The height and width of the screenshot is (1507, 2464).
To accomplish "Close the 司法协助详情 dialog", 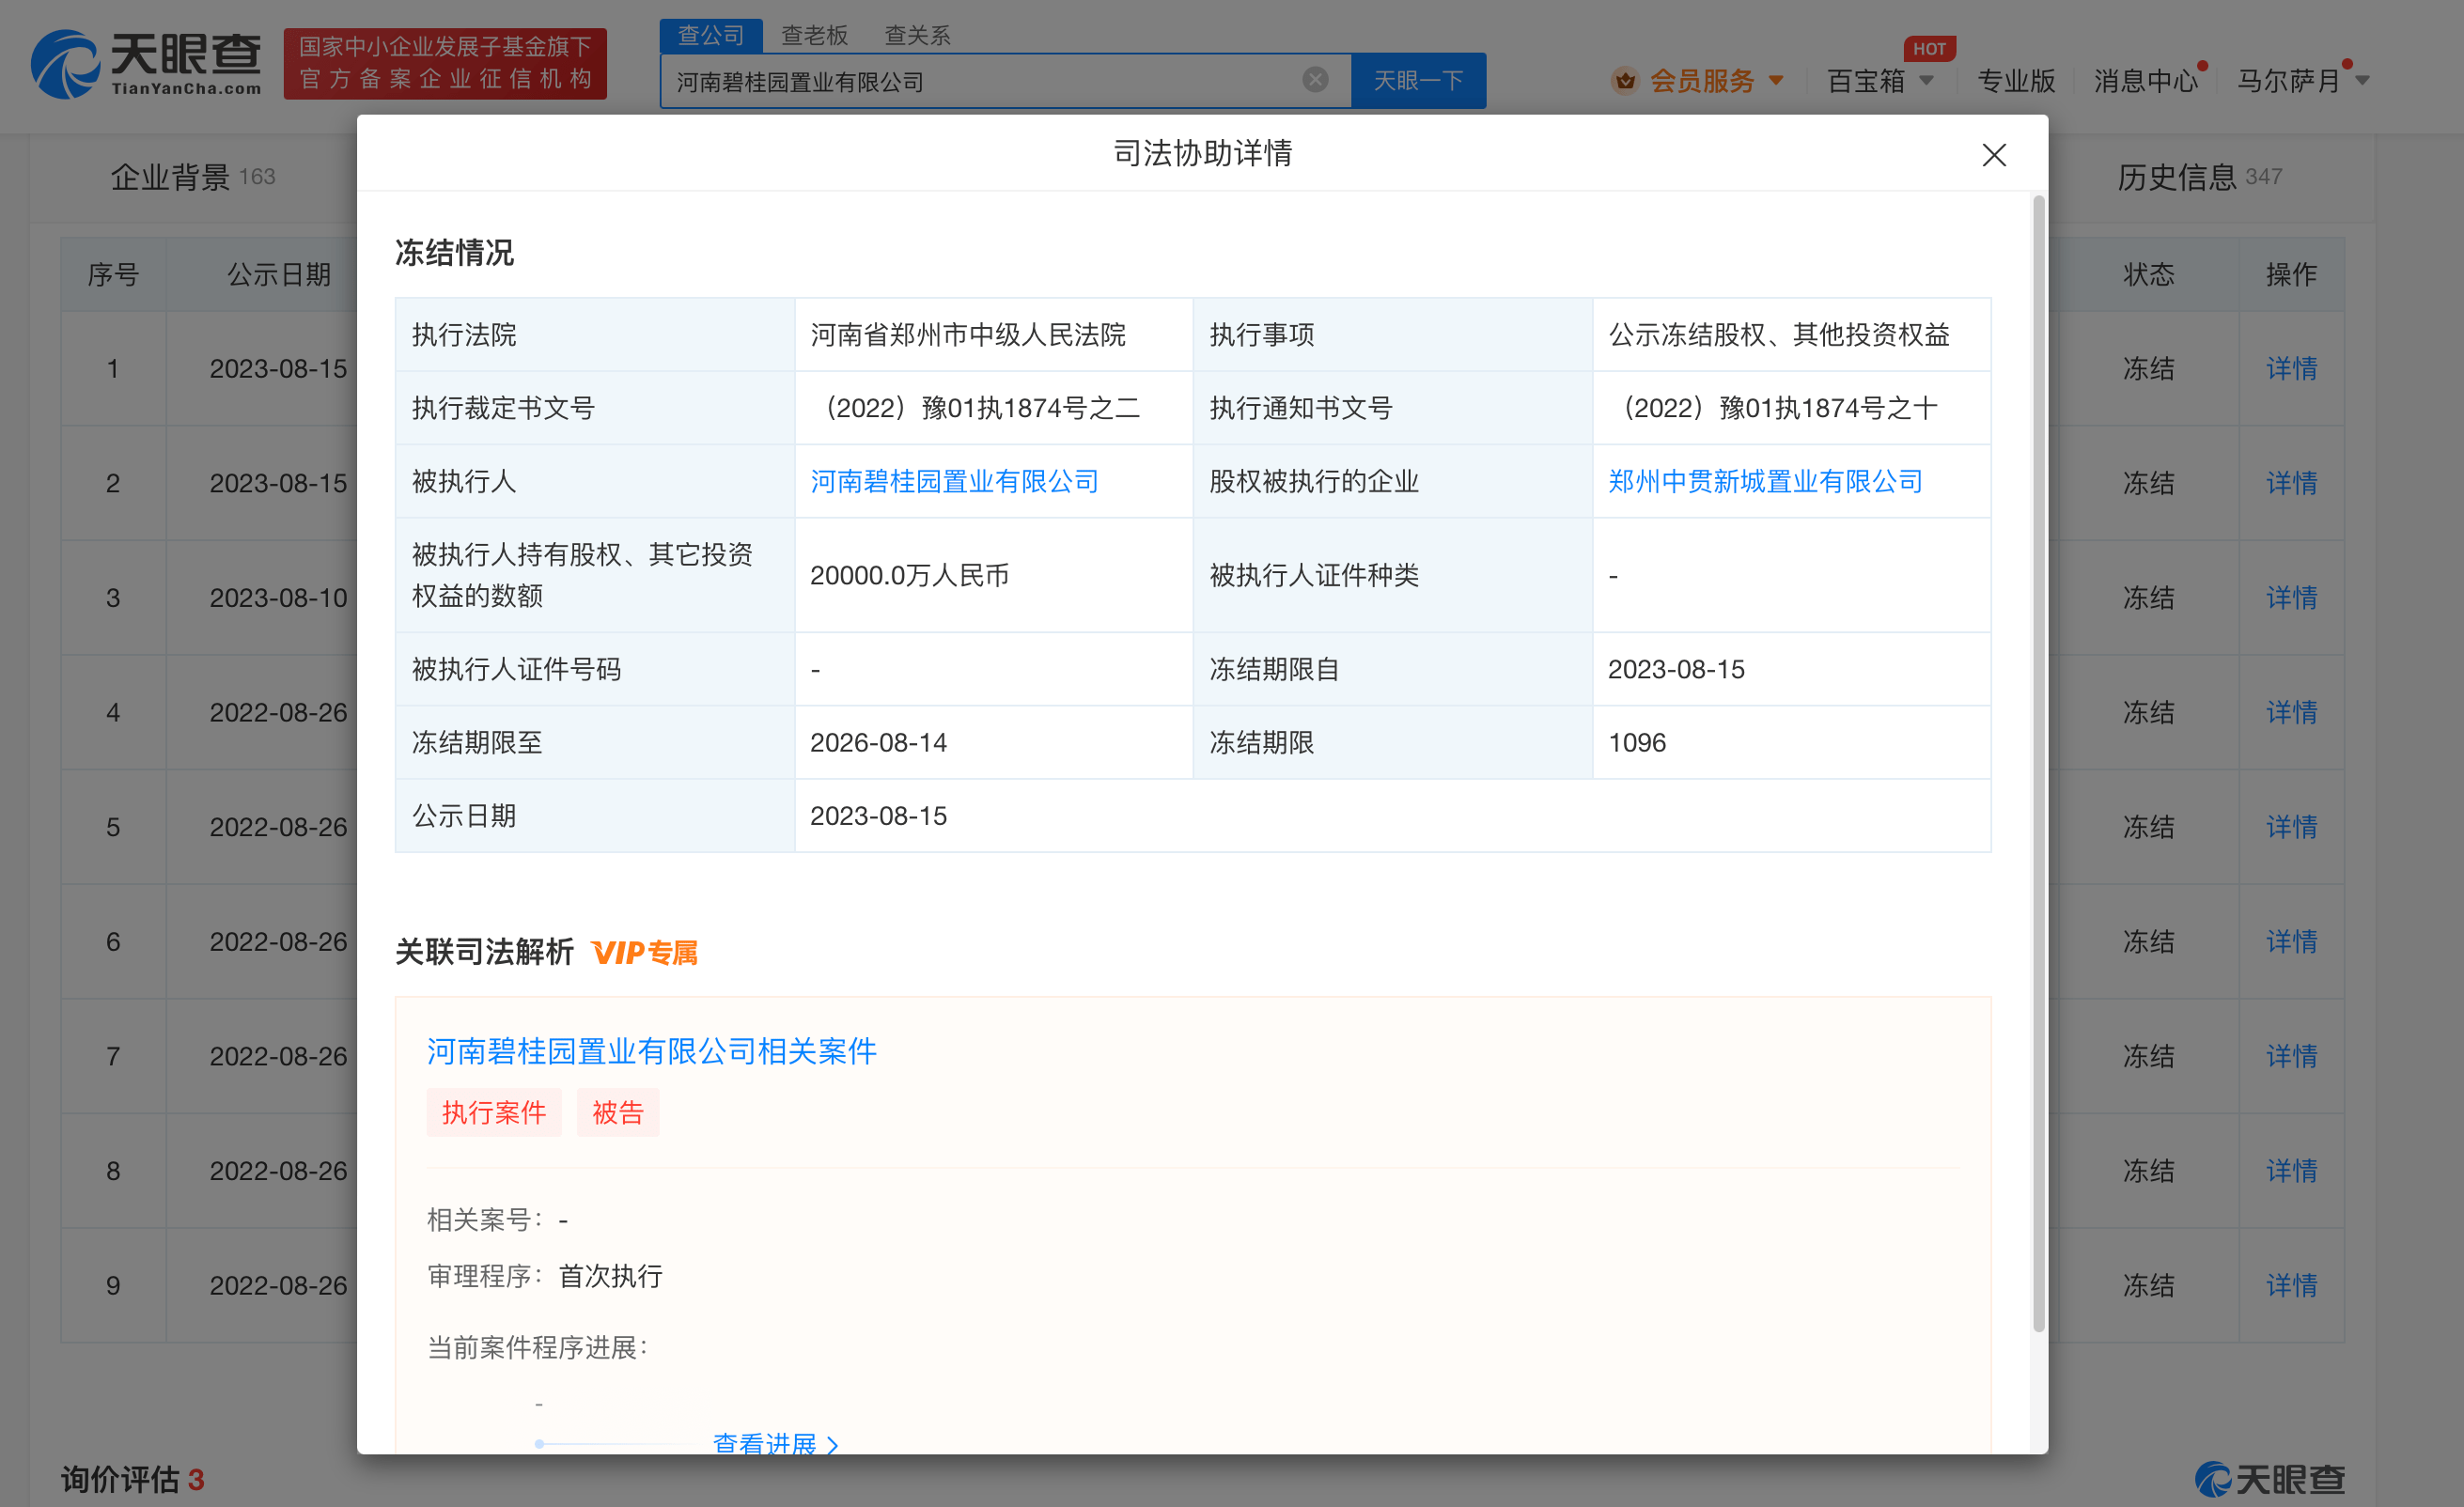I will [x=1993, y=155].
